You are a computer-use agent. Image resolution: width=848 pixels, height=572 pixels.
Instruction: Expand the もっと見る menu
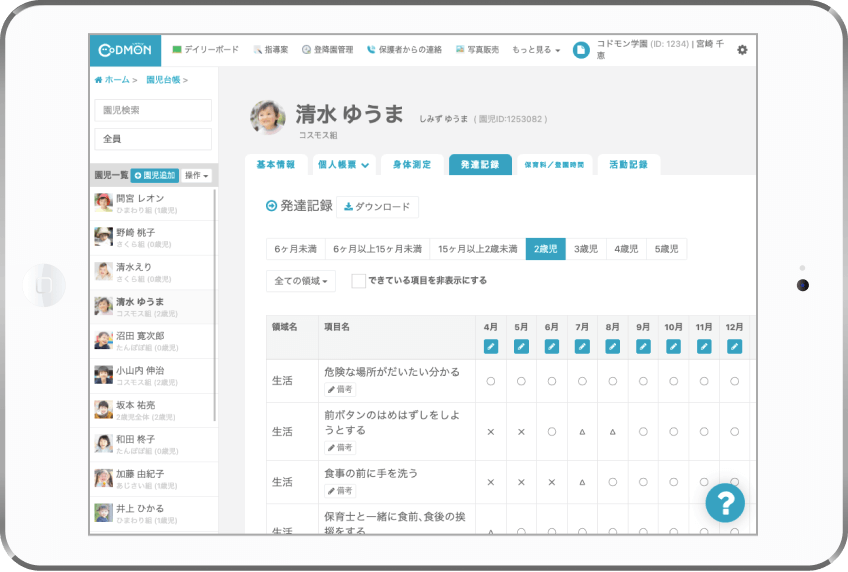pos(536,49)
